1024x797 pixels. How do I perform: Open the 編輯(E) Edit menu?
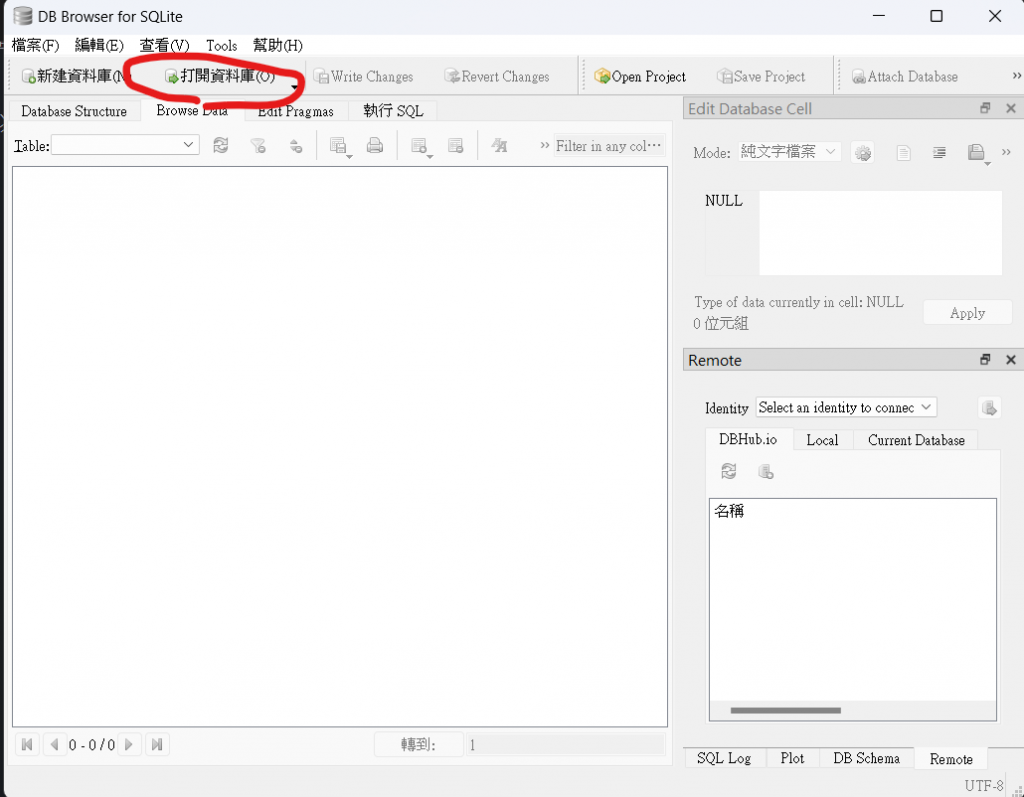[x=99, y=46]
